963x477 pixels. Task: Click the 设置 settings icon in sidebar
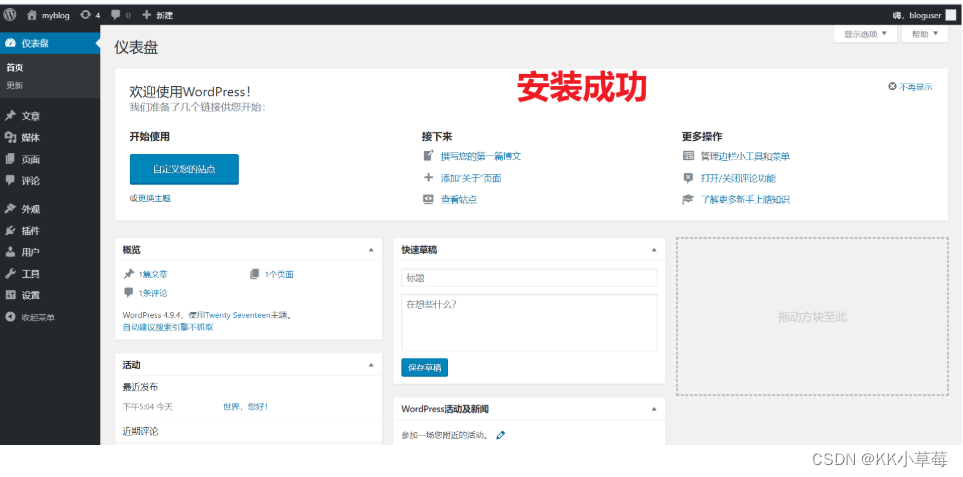coord(10,295)
